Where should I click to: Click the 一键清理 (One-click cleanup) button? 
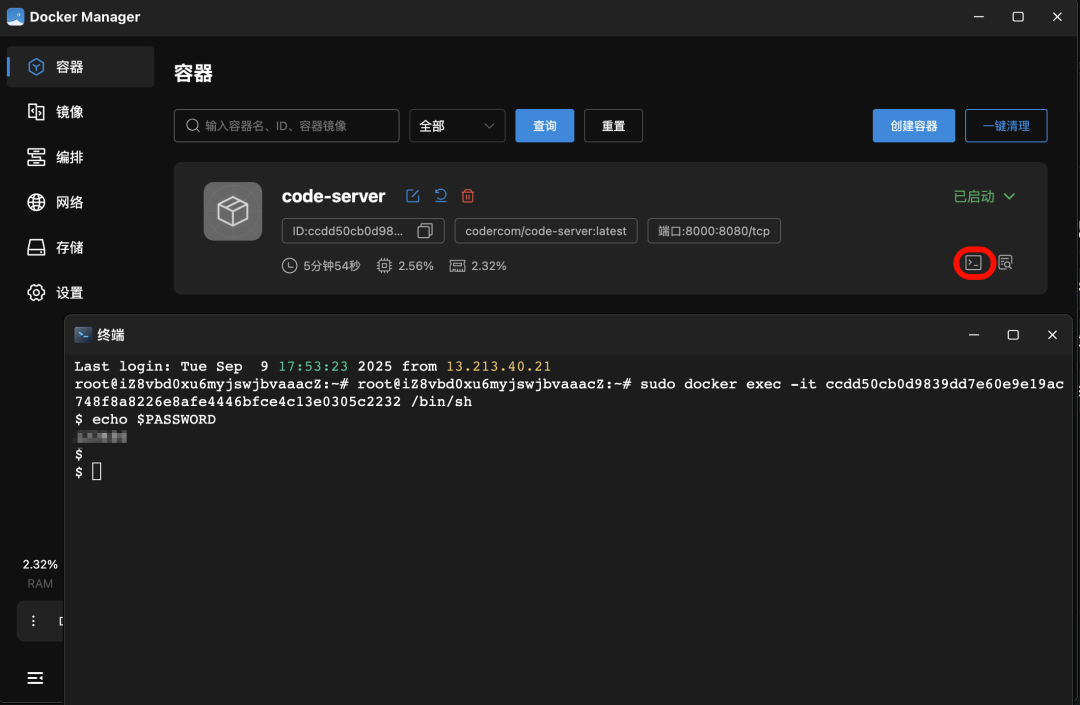point(1006,126)
